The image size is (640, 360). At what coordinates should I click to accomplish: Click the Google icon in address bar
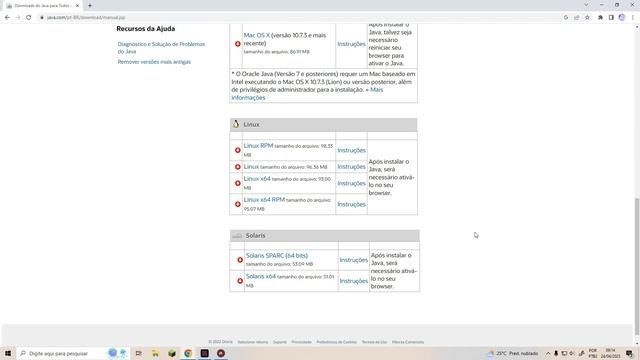tap(566, 18)
